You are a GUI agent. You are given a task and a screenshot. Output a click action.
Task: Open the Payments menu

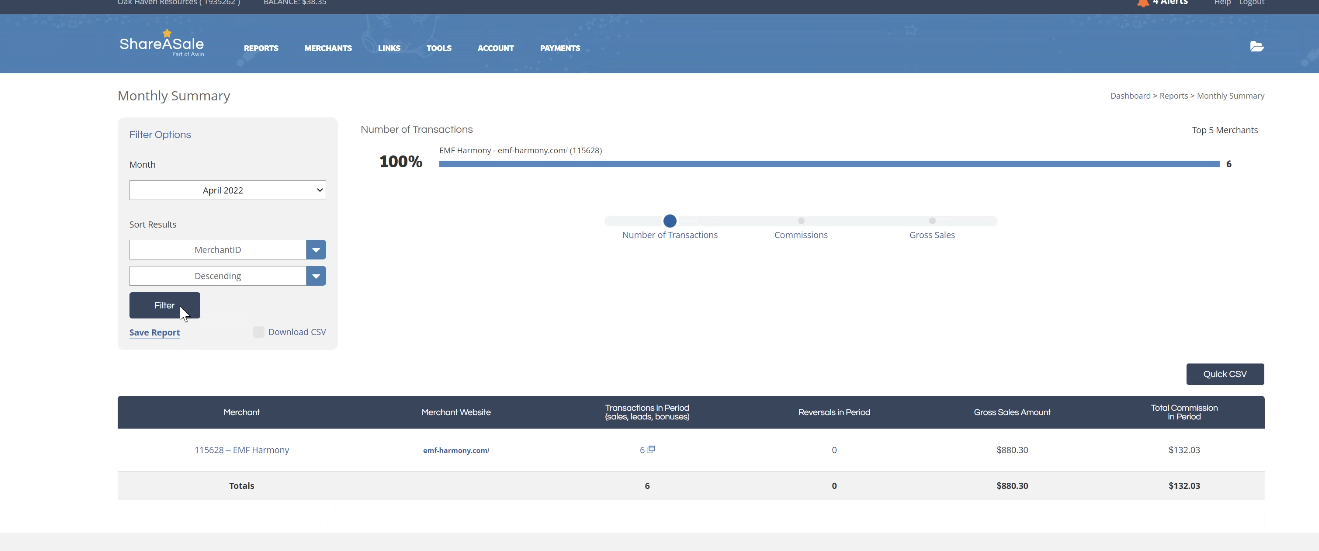tap(560, 48)
